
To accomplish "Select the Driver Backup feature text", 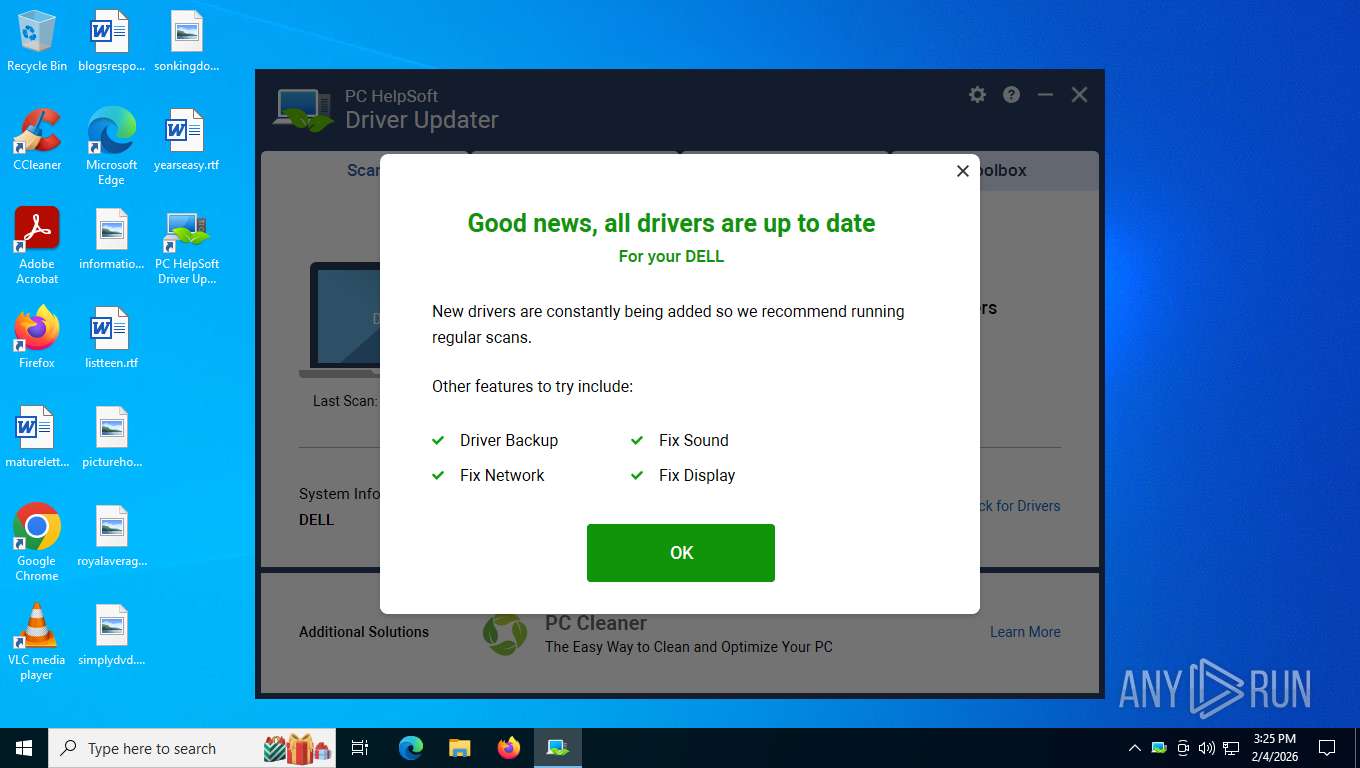I will [x=509, y=440].
